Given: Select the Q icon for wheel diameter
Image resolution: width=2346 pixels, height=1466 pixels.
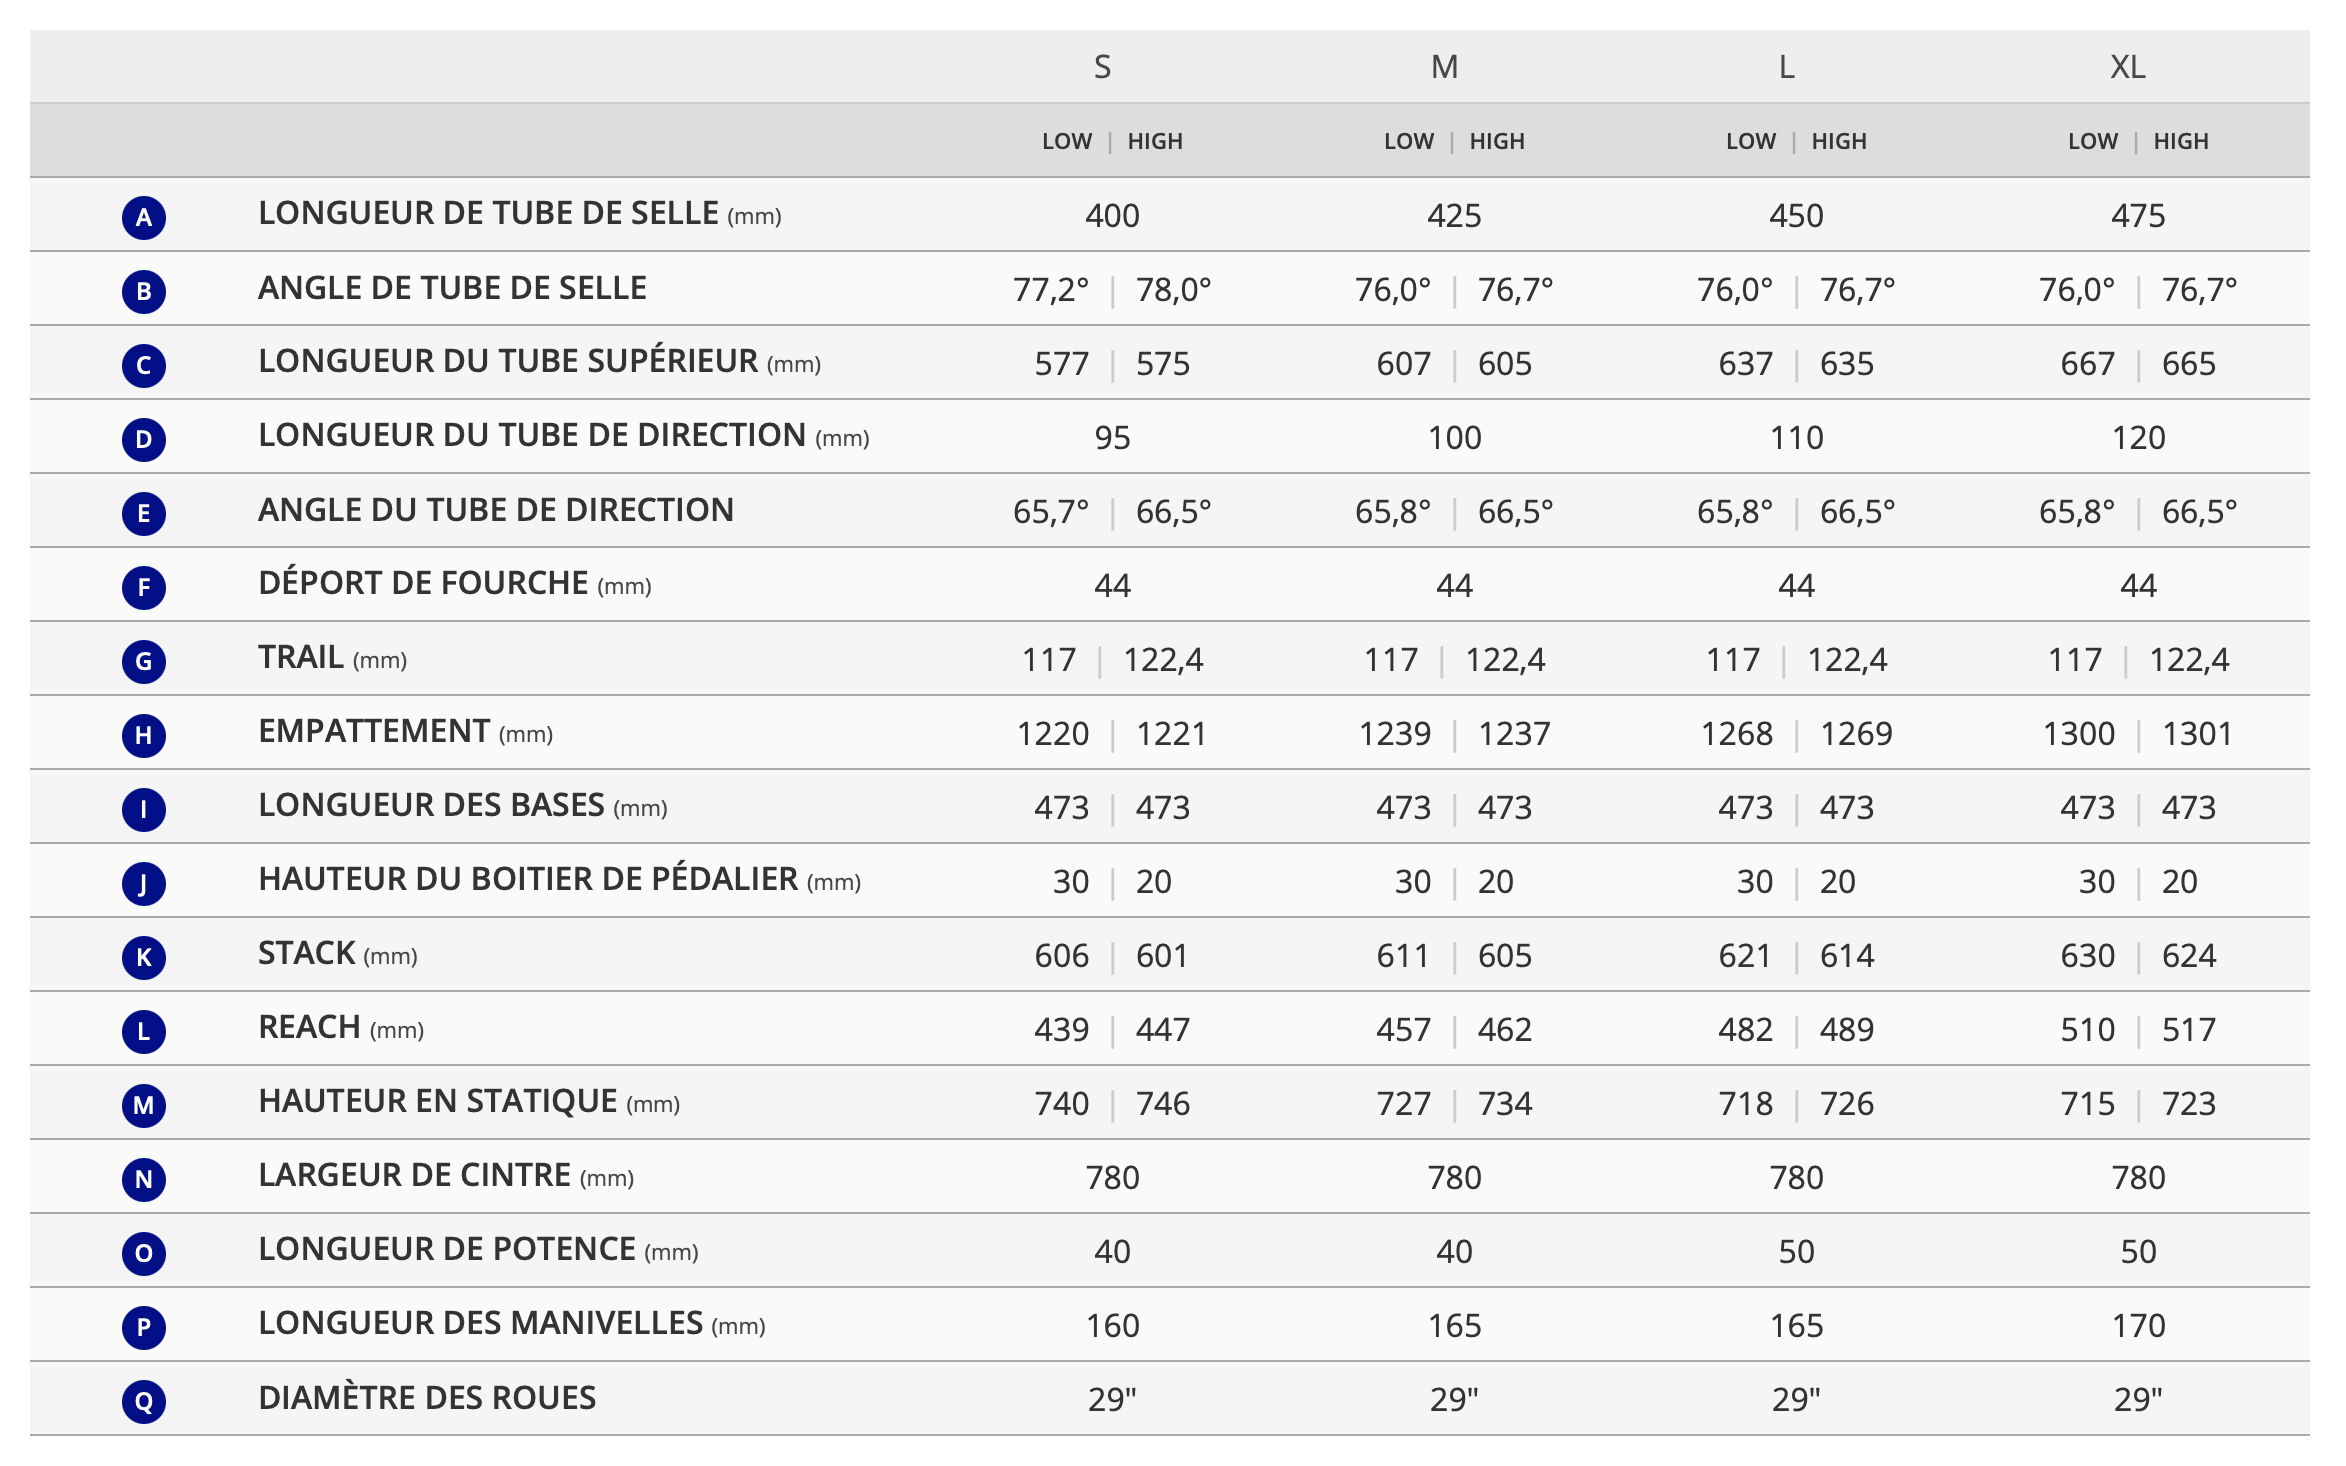Looking at the screenshot, I should (x=144, y=1401).
